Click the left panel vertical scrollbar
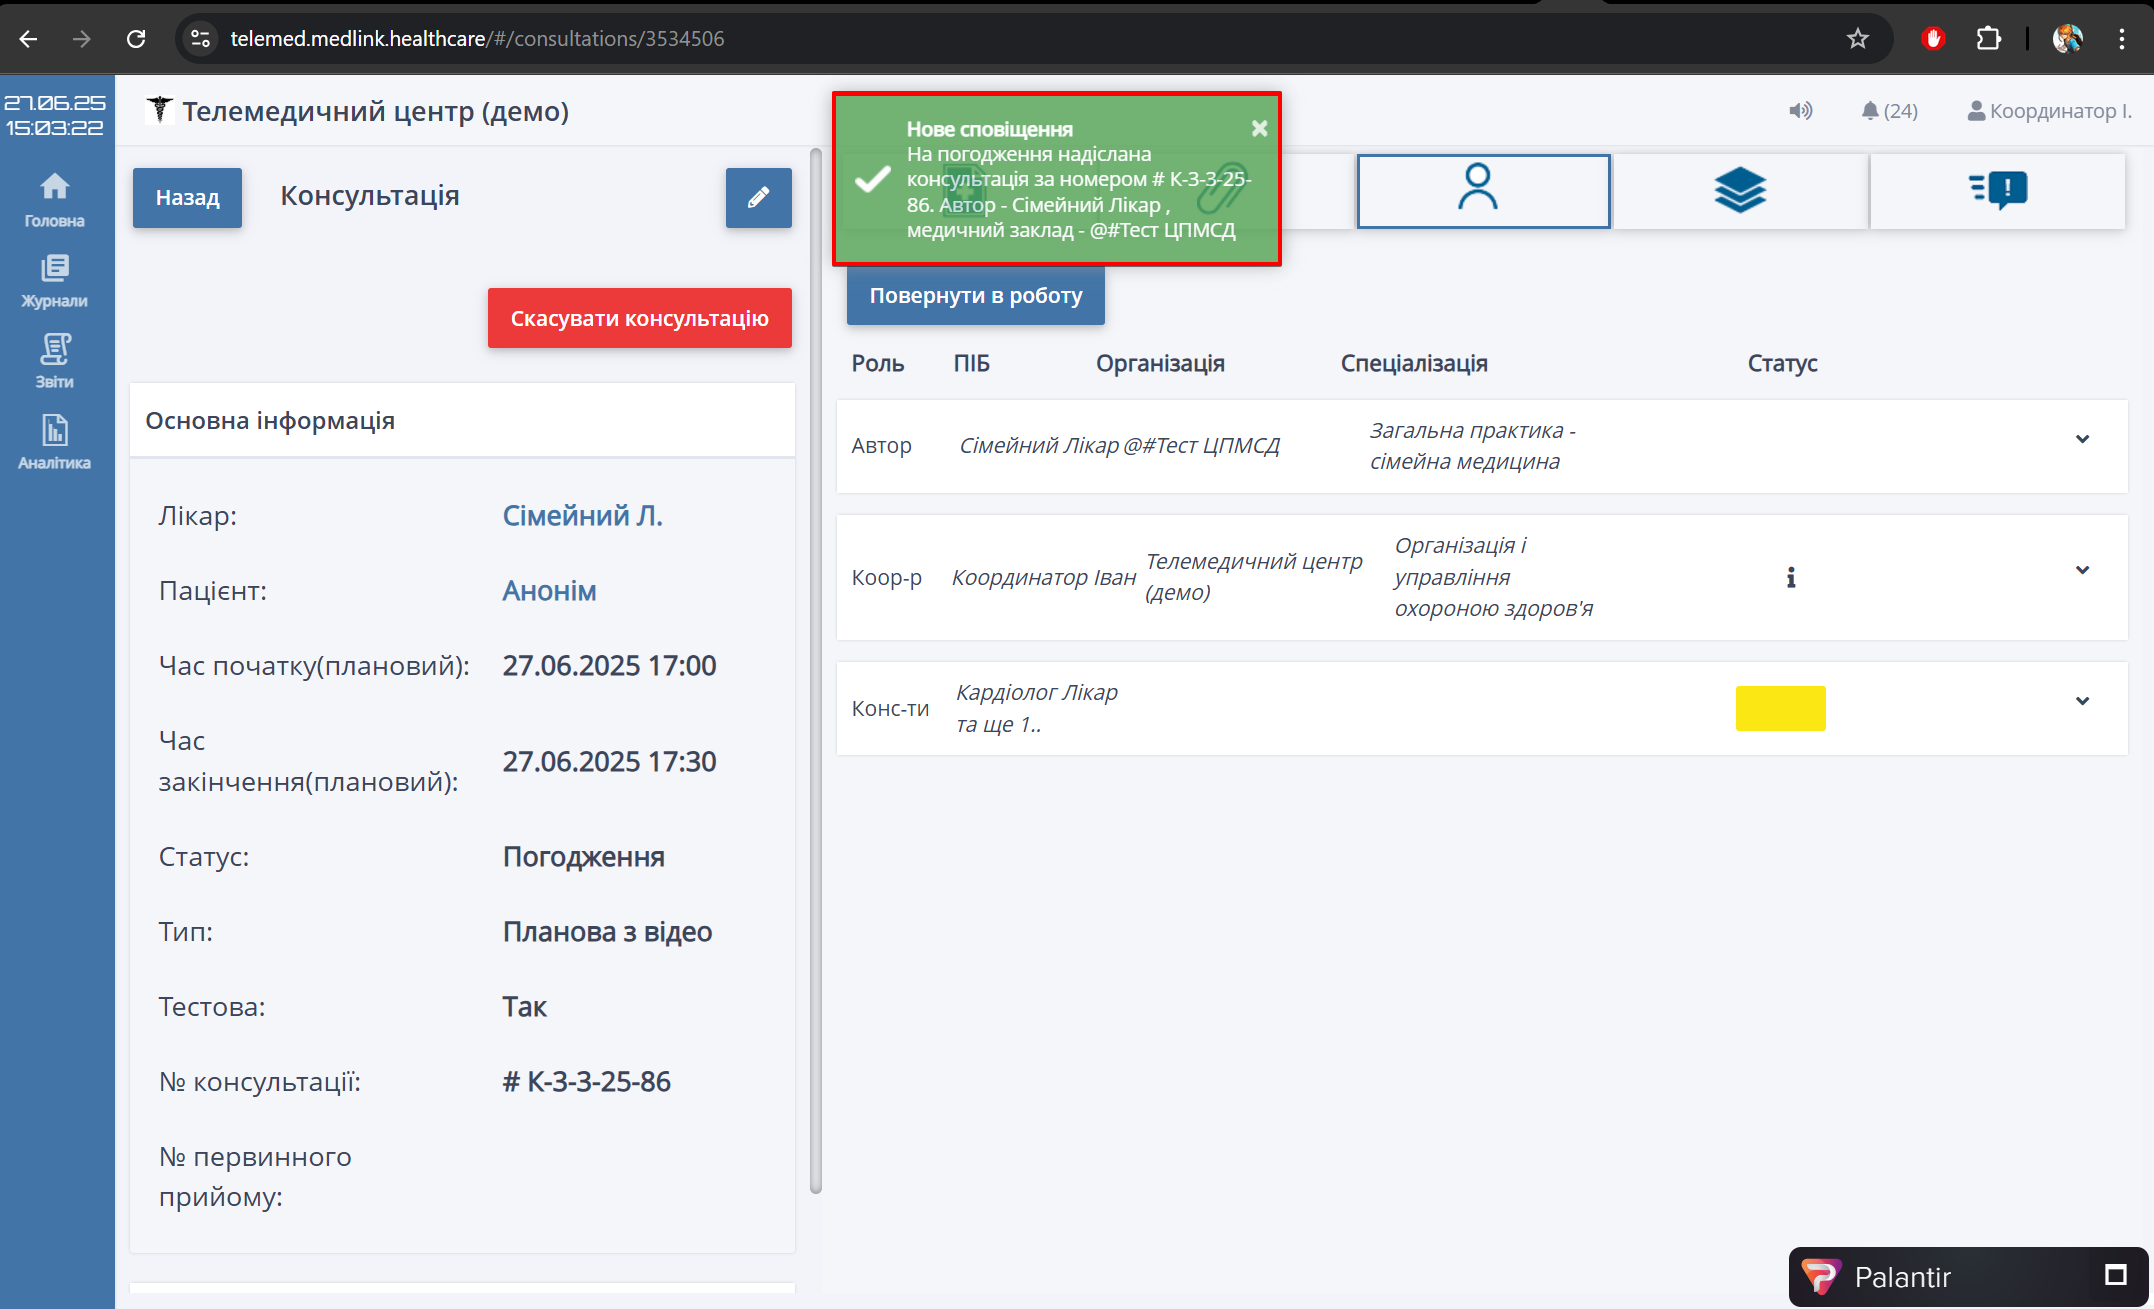 click(x=815, y=670)
